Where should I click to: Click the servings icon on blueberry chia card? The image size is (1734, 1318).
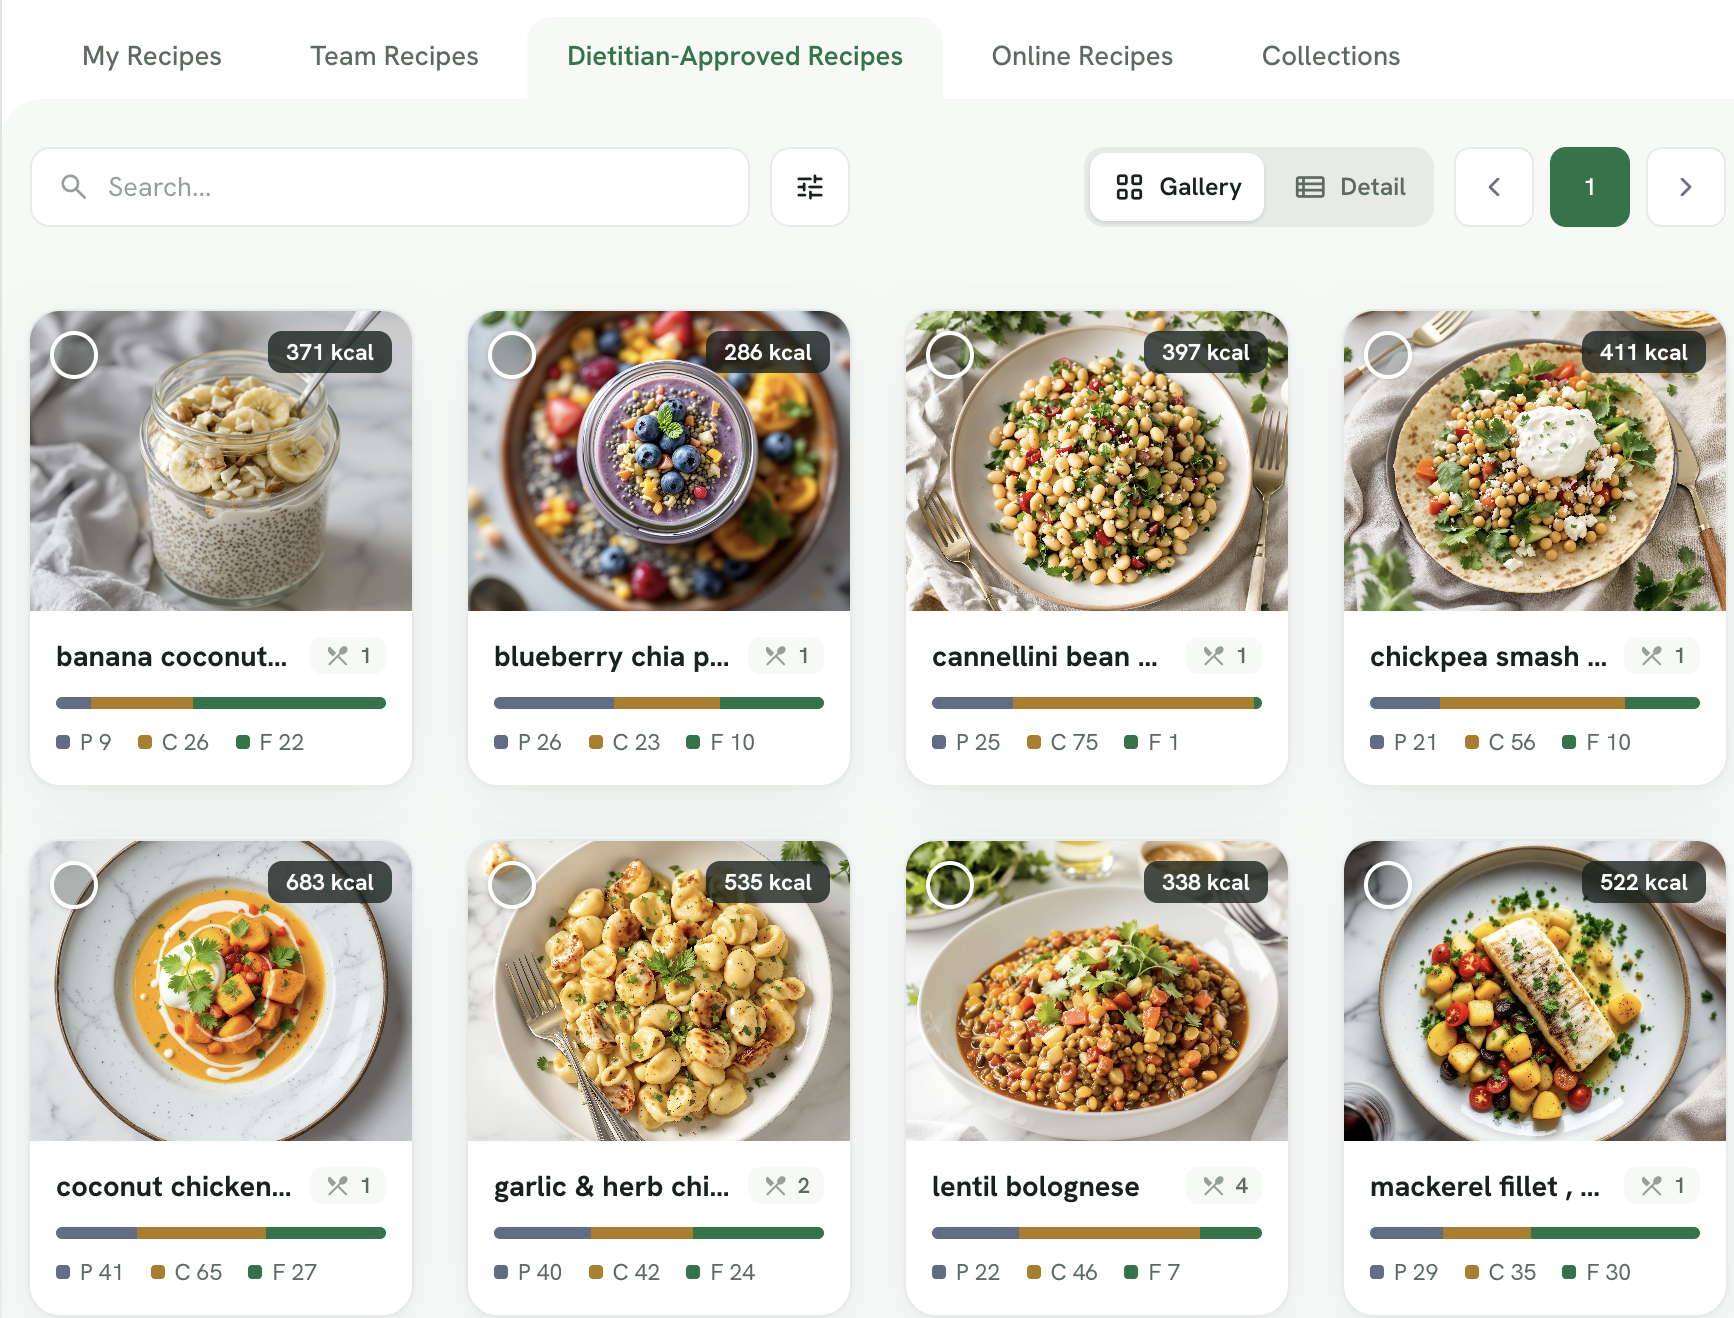[x=775, y=656]
